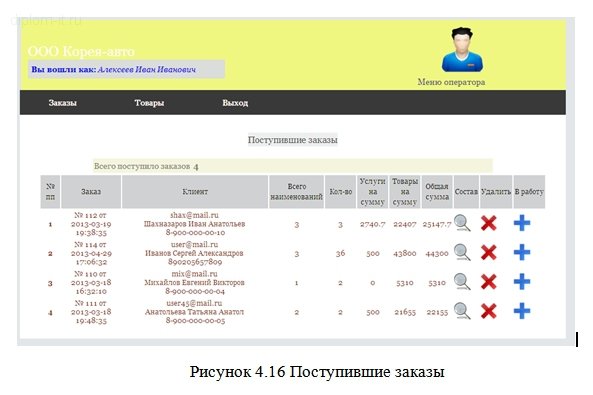Click goods sum value 43800
This screenshot has width=593, height=395.
405,253
